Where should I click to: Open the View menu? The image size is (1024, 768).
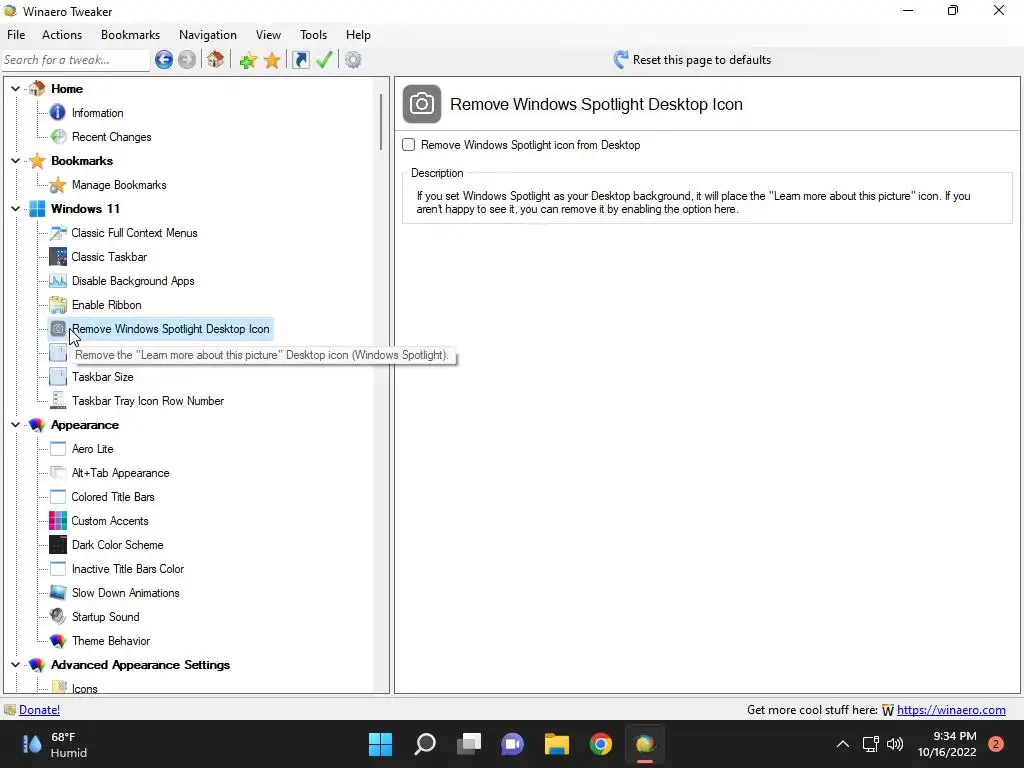pos(268,35)
